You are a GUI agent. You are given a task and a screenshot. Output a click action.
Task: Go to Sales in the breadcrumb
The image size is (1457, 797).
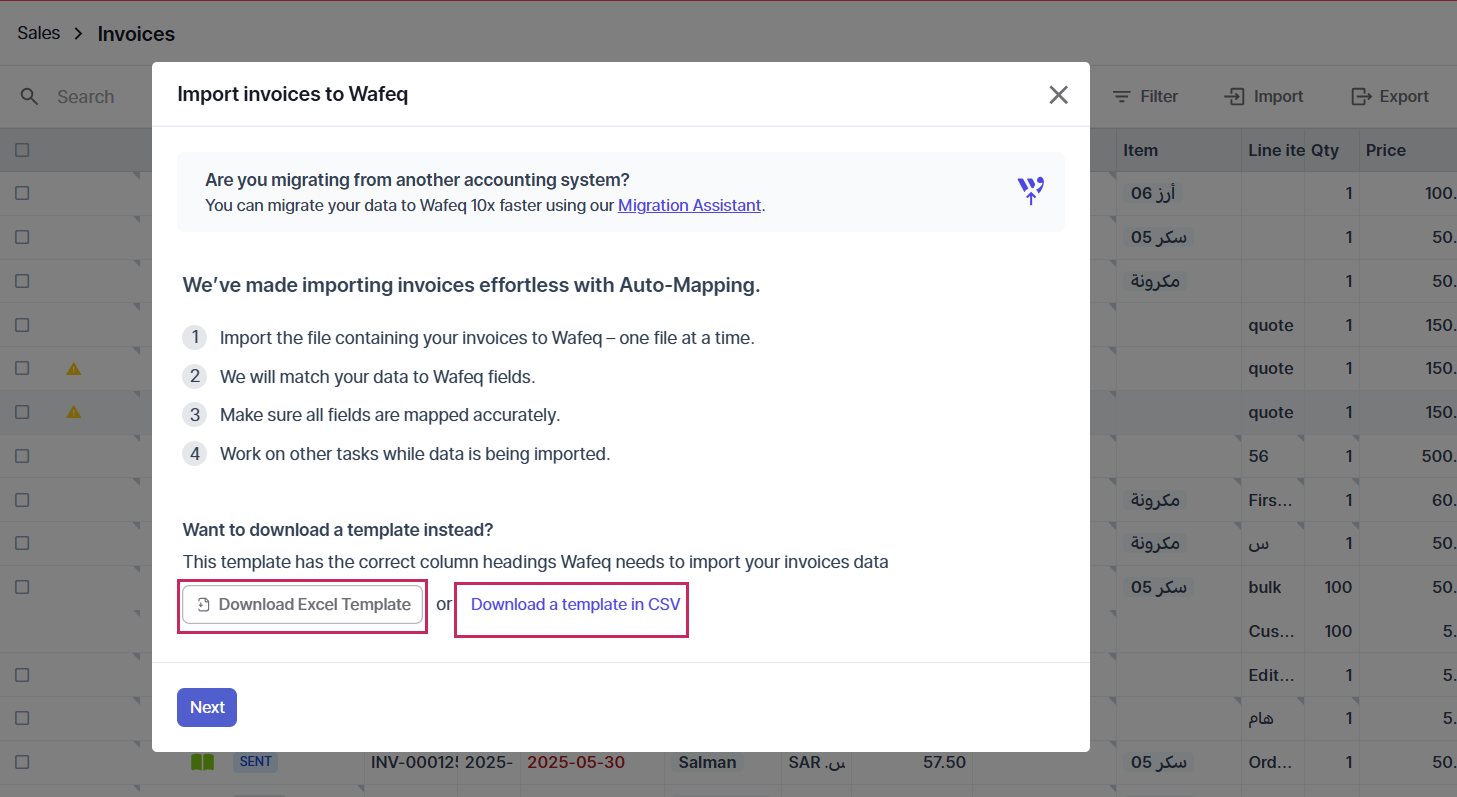[38, 34]
